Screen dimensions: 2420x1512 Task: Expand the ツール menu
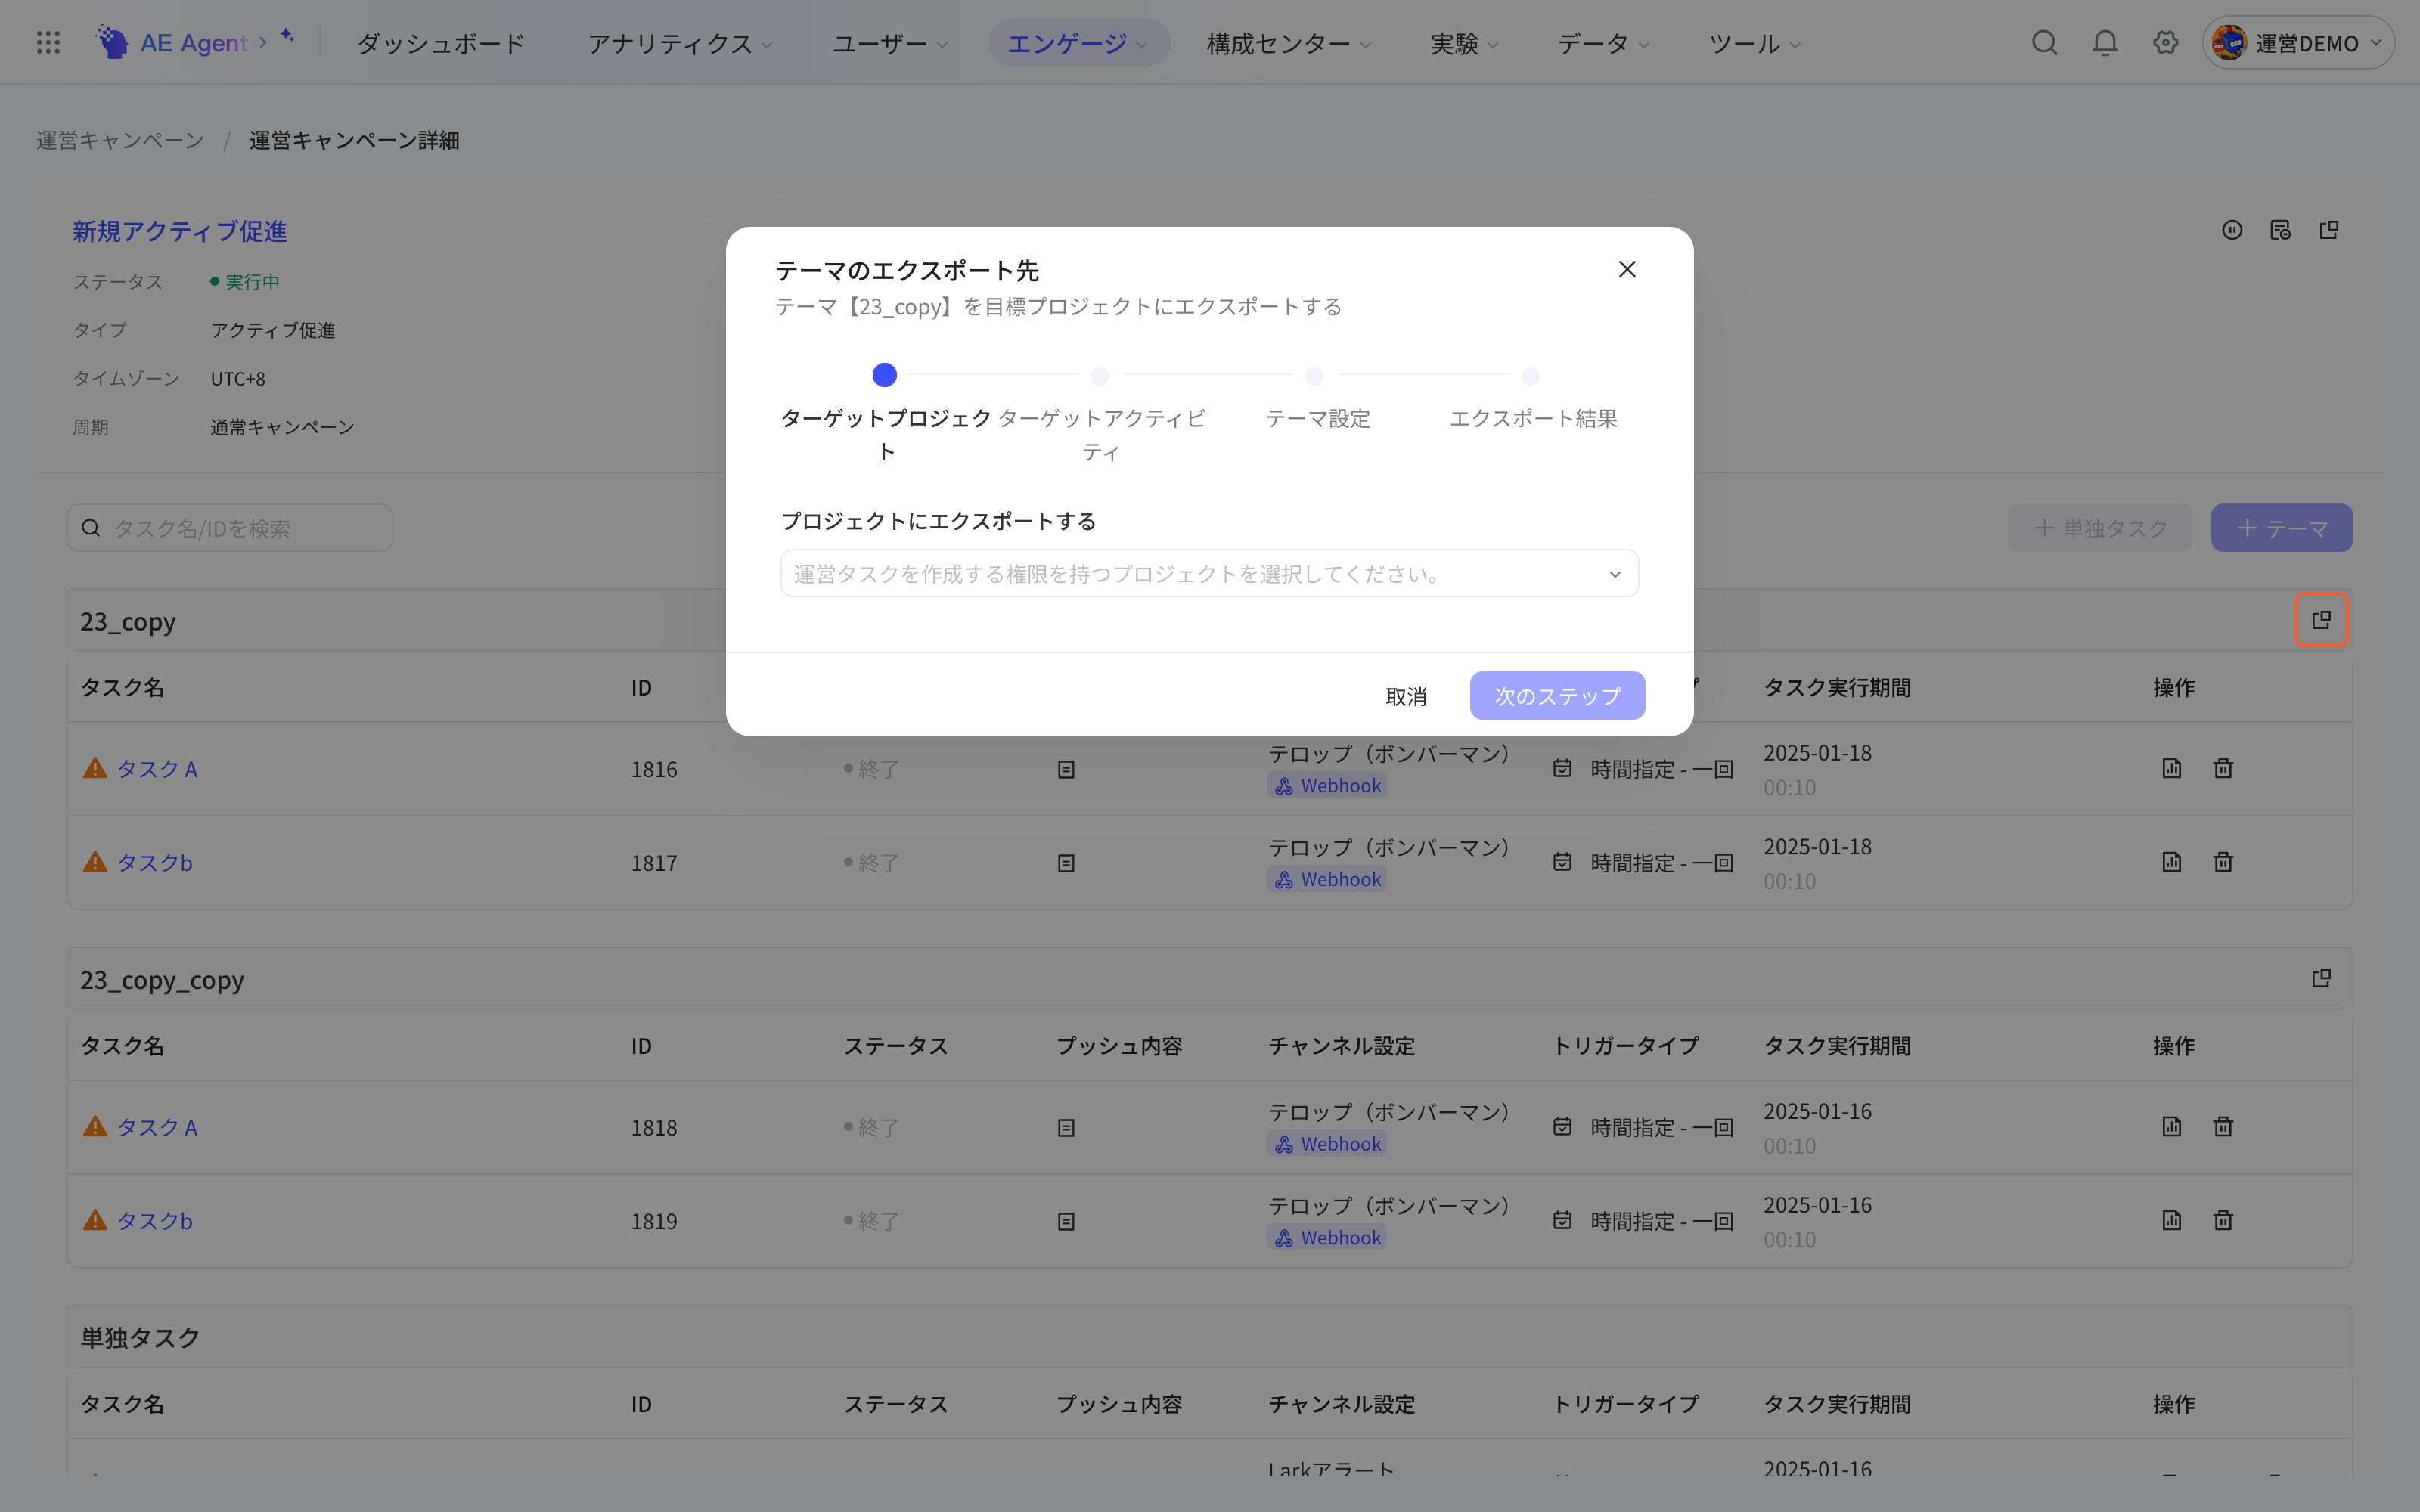[1754, 43]
